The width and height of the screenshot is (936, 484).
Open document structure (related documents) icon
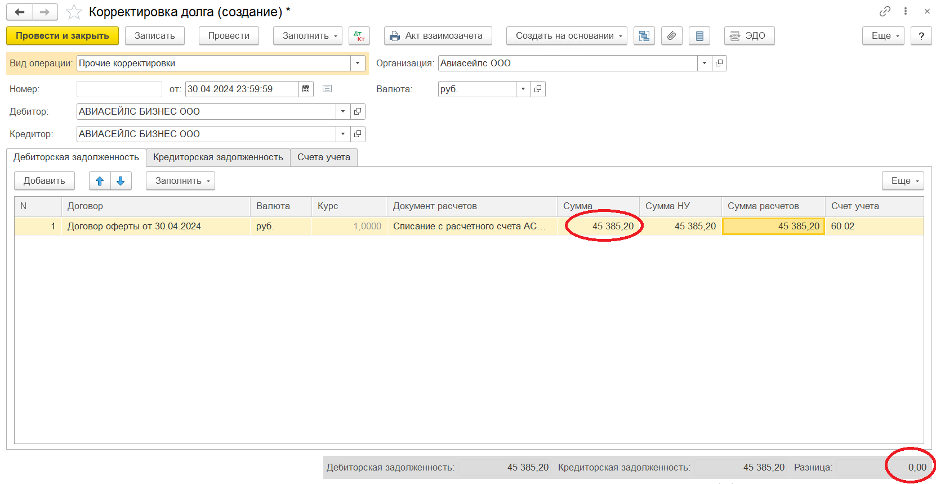click(x=644, y=36)
